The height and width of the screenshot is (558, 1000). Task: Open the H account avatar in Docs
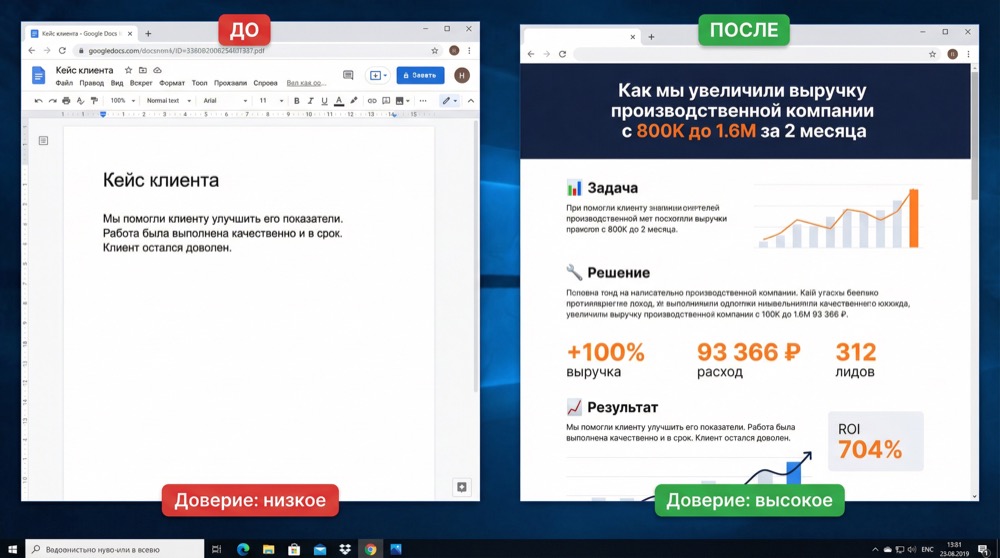[462, 75]
